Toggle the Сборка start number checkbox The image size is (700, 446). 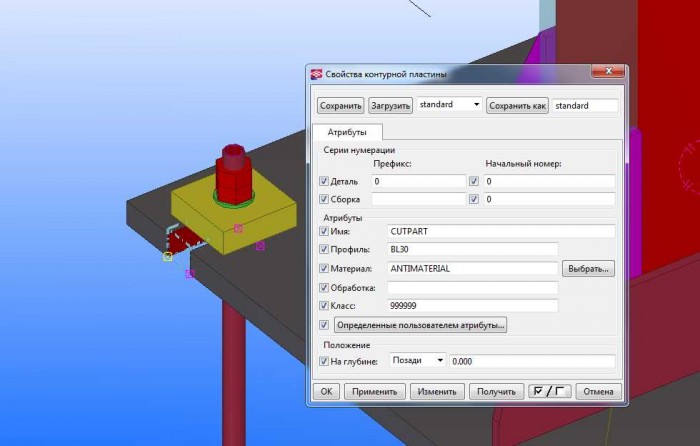point(474,199)
